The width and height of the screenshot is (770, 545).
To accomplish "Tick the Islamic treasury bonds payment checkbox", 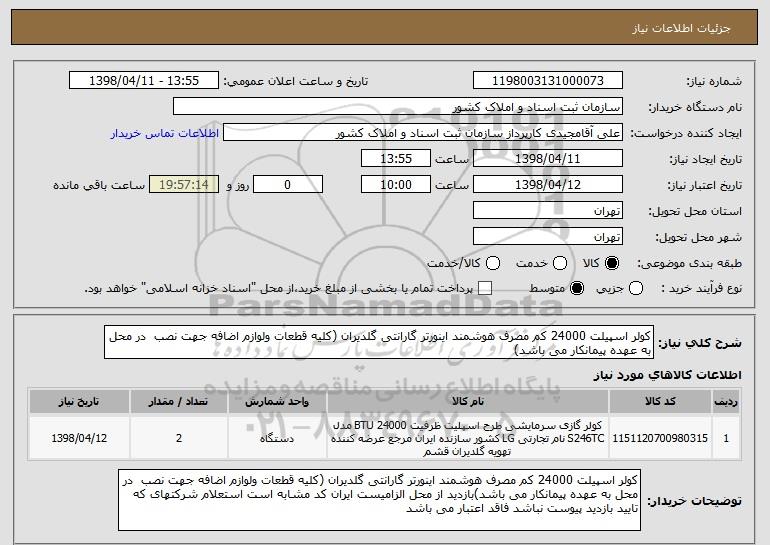I will click(x=485, y=288).
